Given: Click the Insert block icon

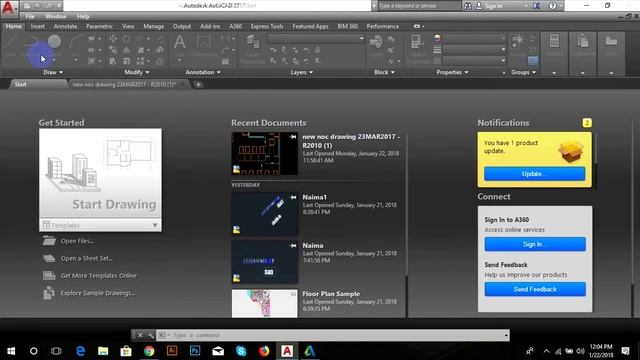Looking at the screenshot, I should (x=376, y=42).
